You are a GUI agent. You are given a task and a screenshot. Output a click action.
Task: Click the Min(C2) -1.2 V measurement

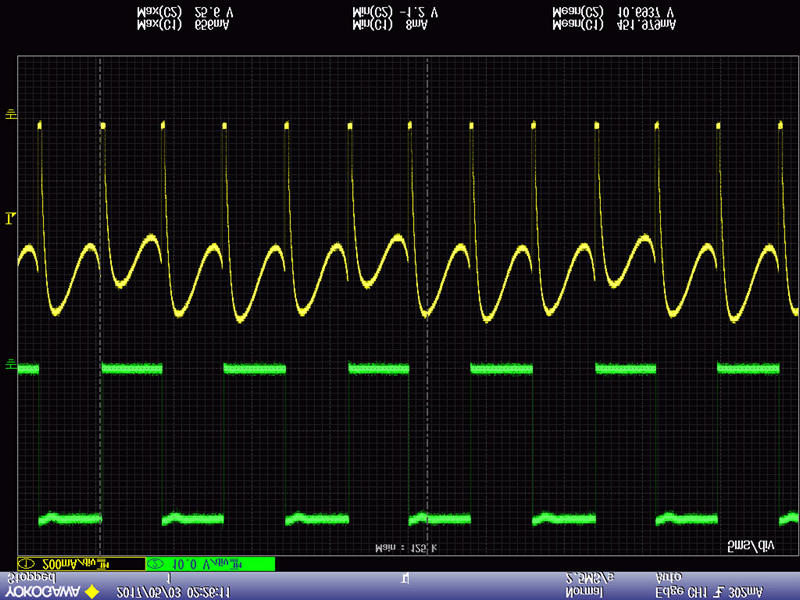coord(395,12)
